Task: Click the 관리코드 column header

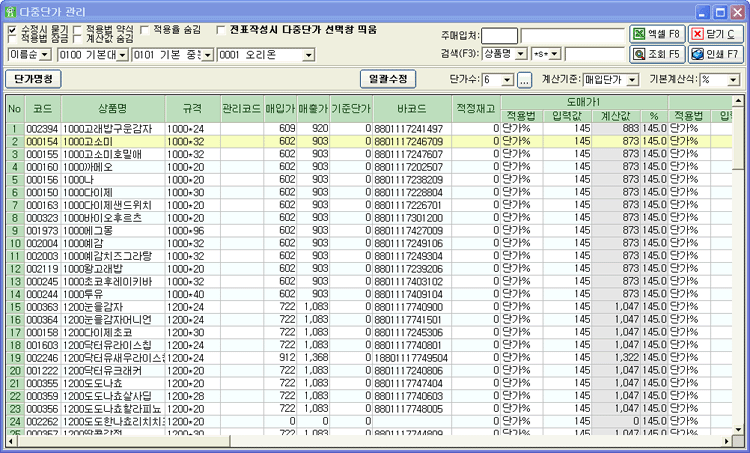Action: pos(242,109)
